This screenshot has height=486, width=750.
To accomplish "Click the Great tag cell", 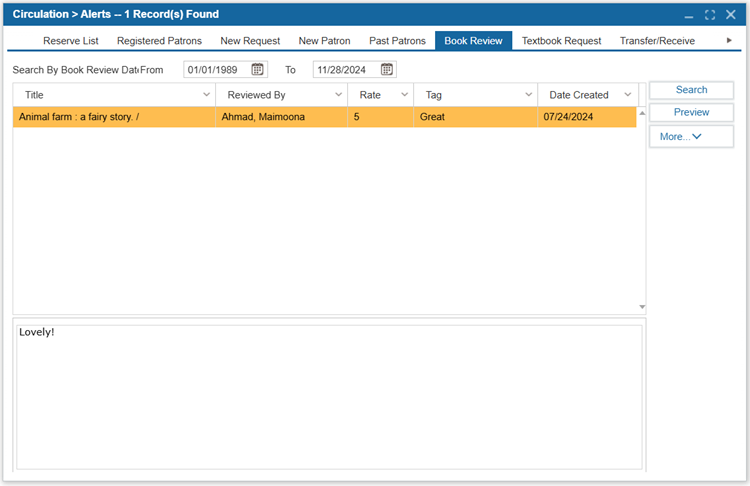I will pos(475,117).
